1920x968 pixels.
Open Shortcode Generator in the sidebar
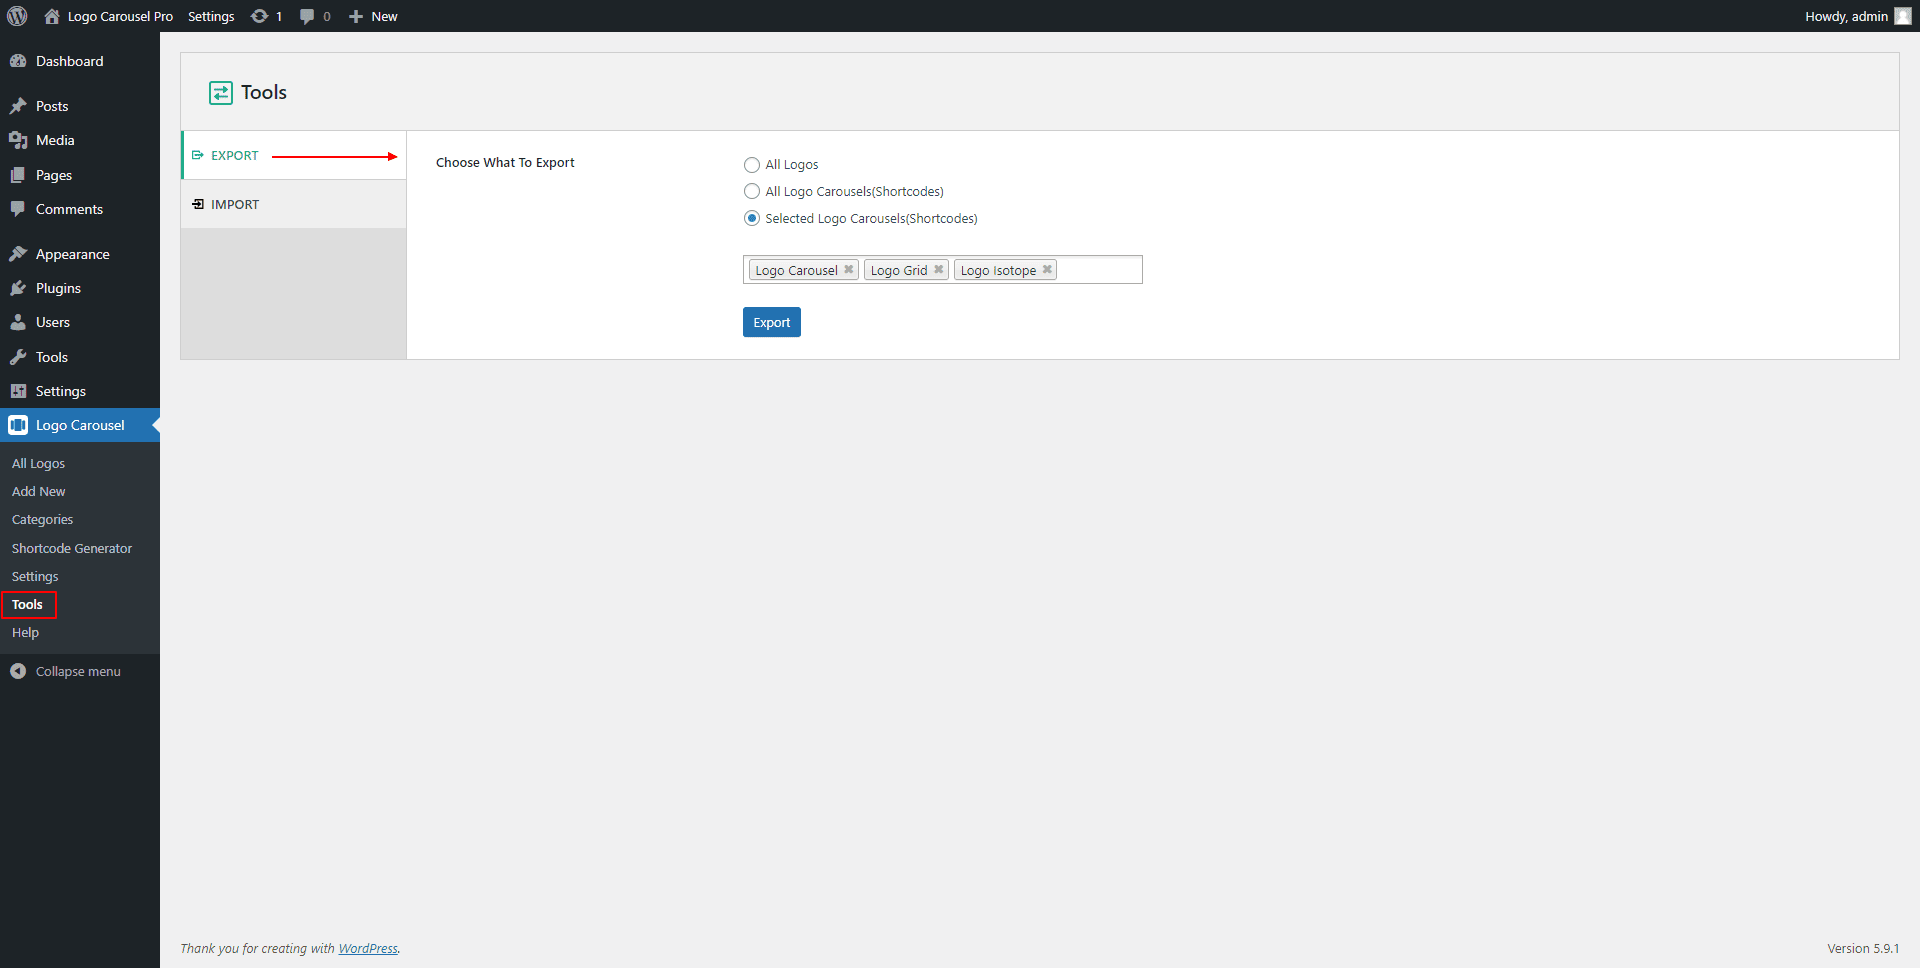72,548
